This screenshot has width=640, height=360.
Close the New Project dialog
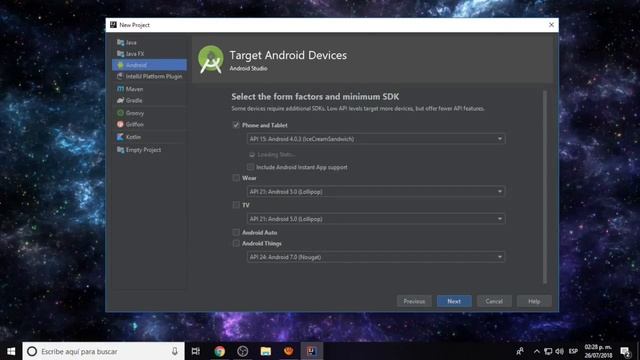(551, 25)
